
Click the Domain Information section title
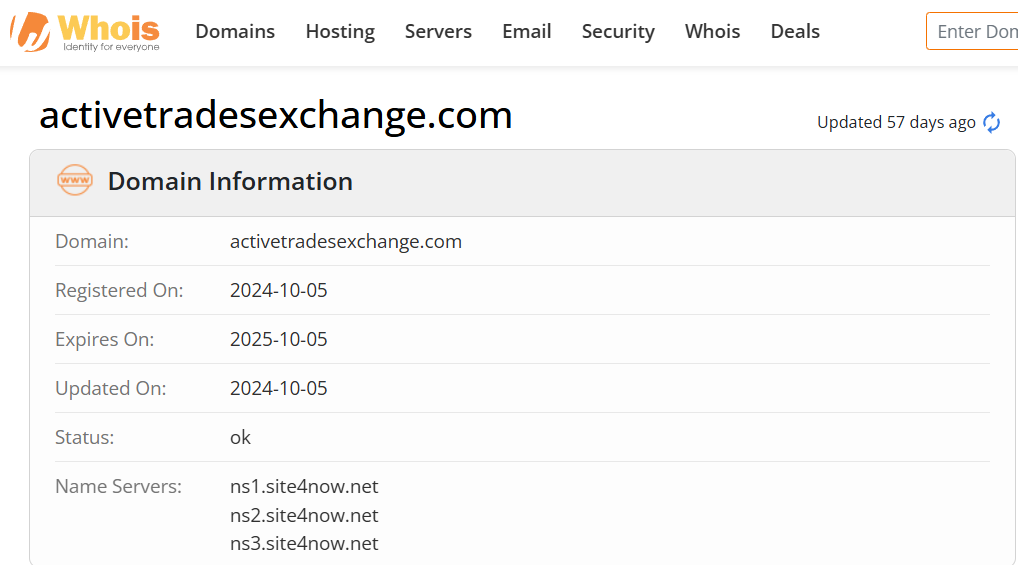(x=230, y=181)
